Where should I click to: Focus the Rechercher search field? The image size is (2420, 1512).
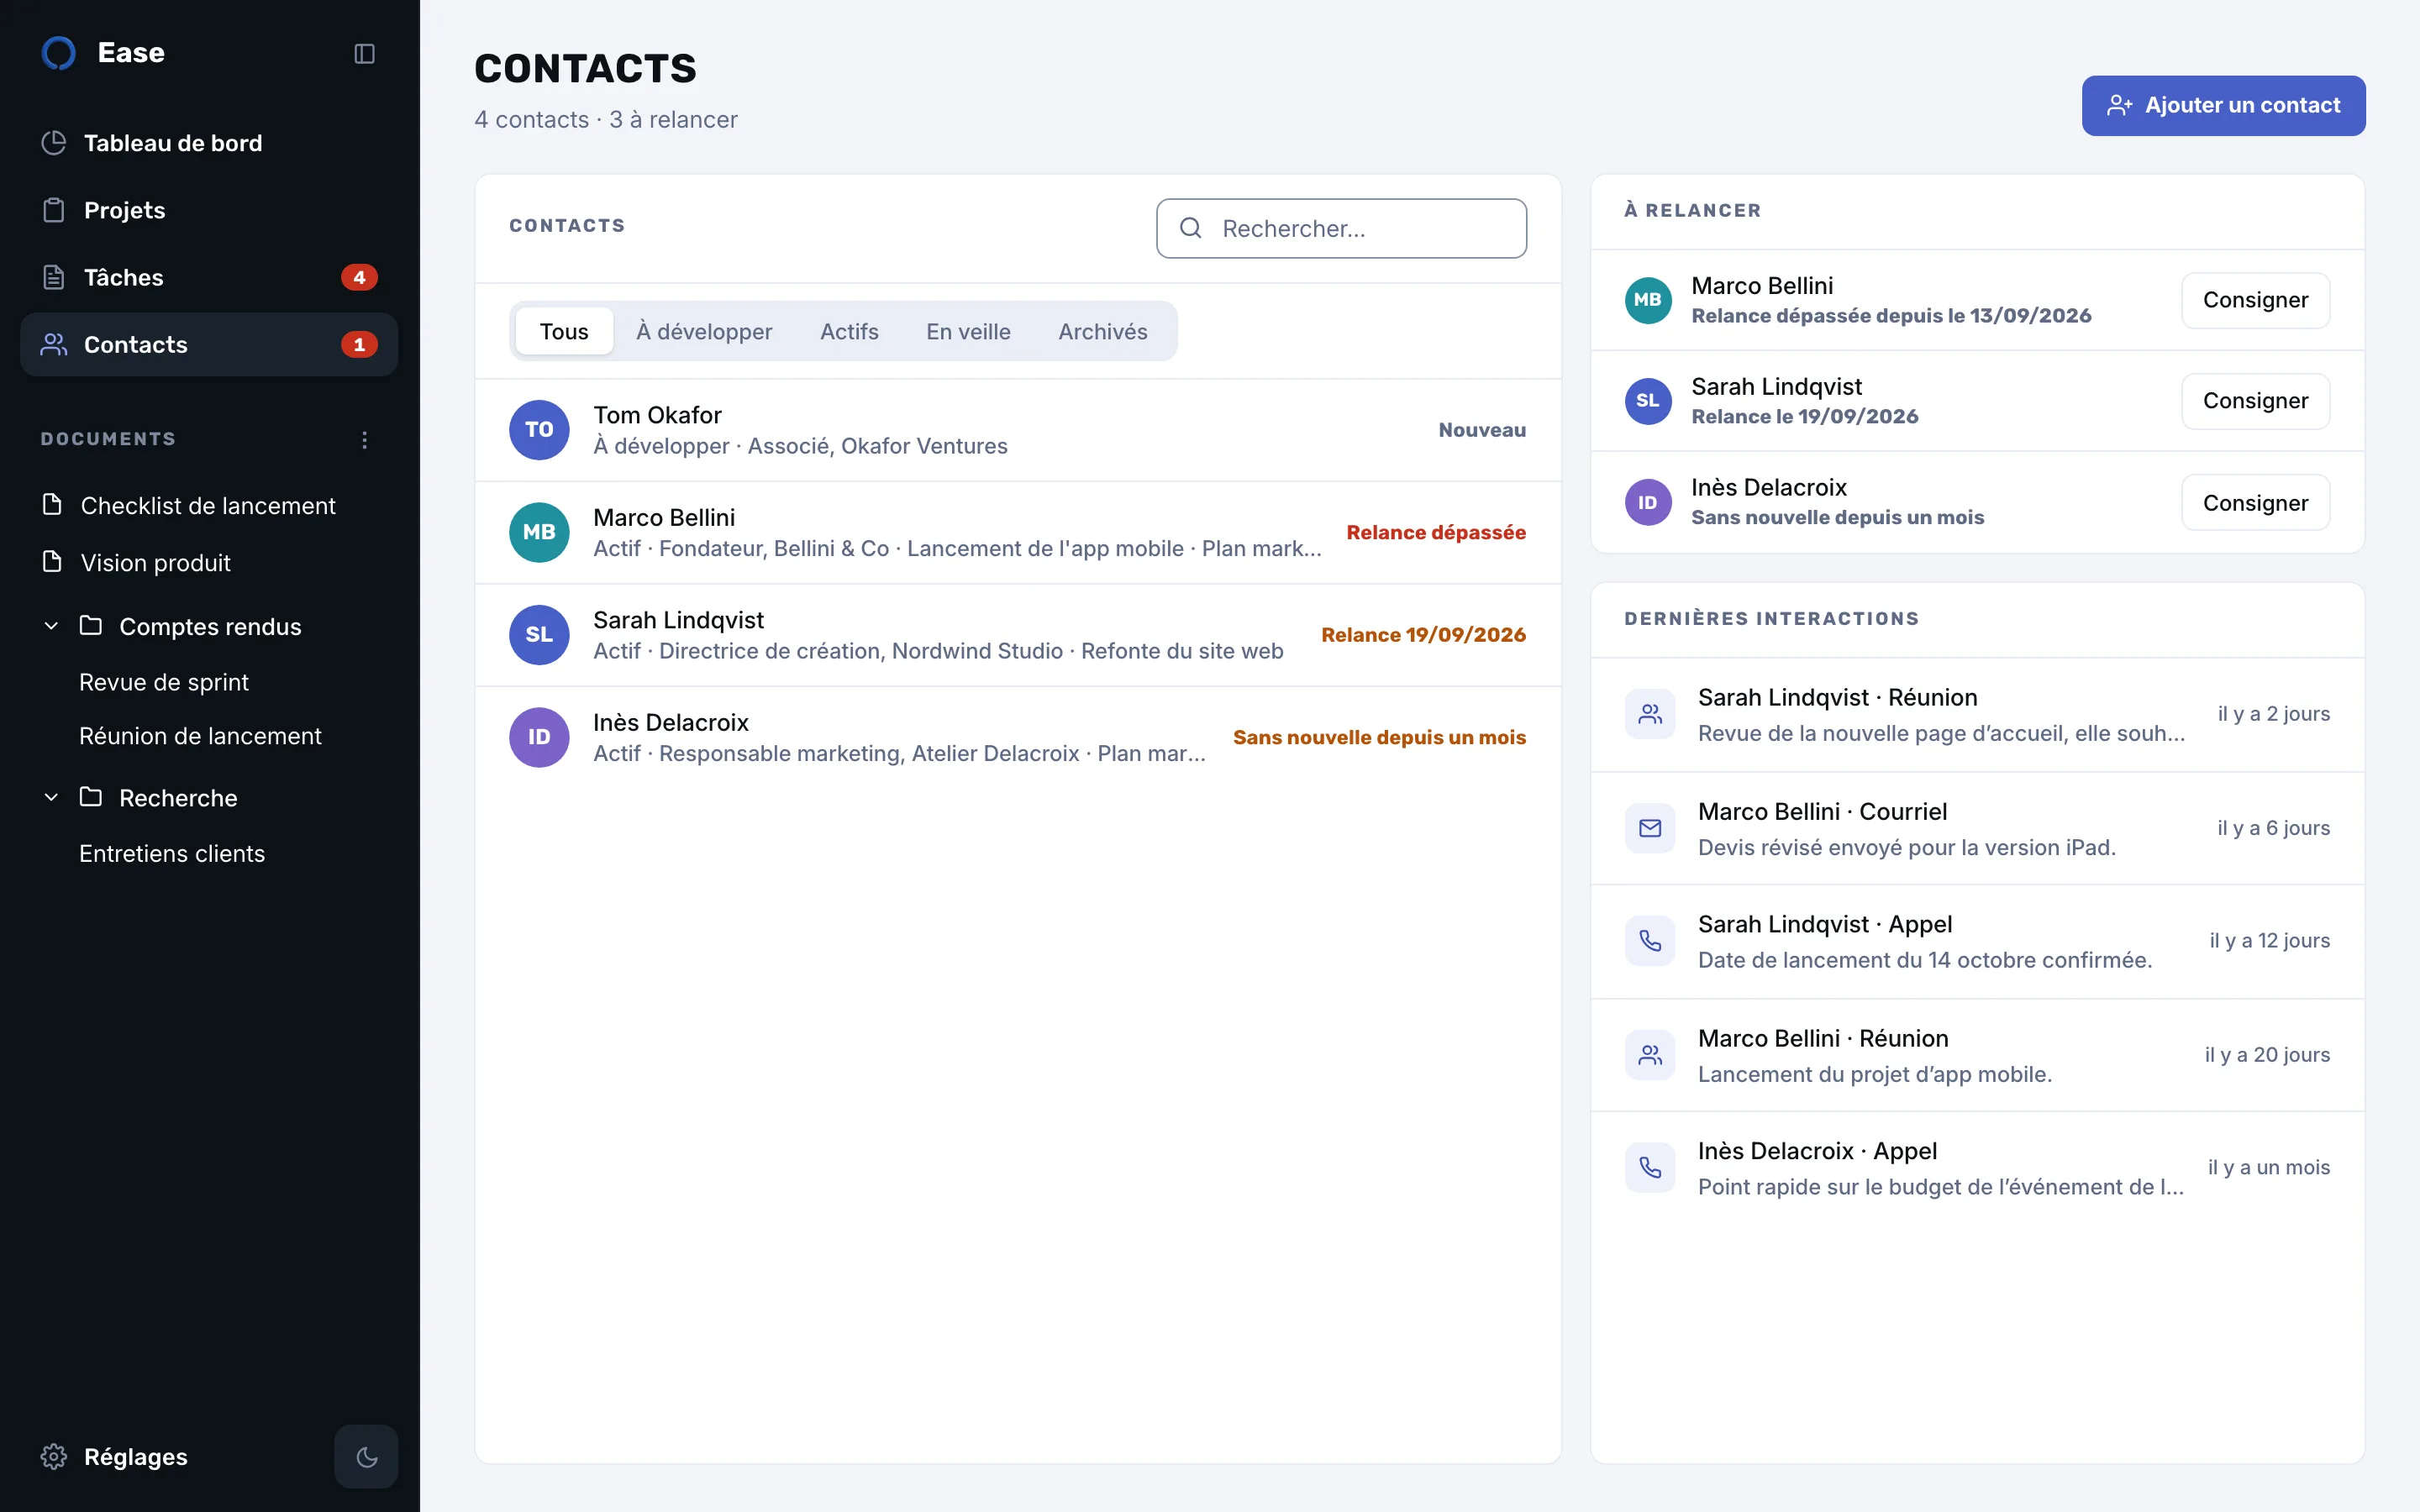[1341, 228]
